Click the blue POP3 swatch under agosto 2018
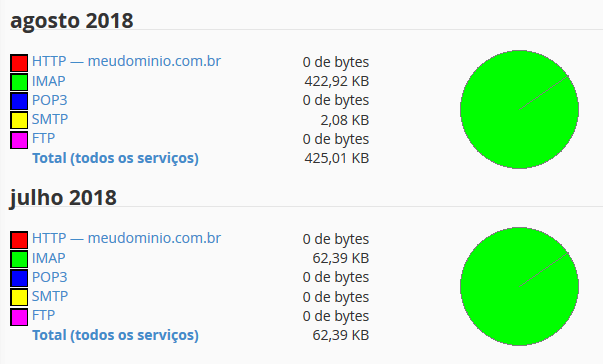The image size is (603, 364). tap(19, 101)
